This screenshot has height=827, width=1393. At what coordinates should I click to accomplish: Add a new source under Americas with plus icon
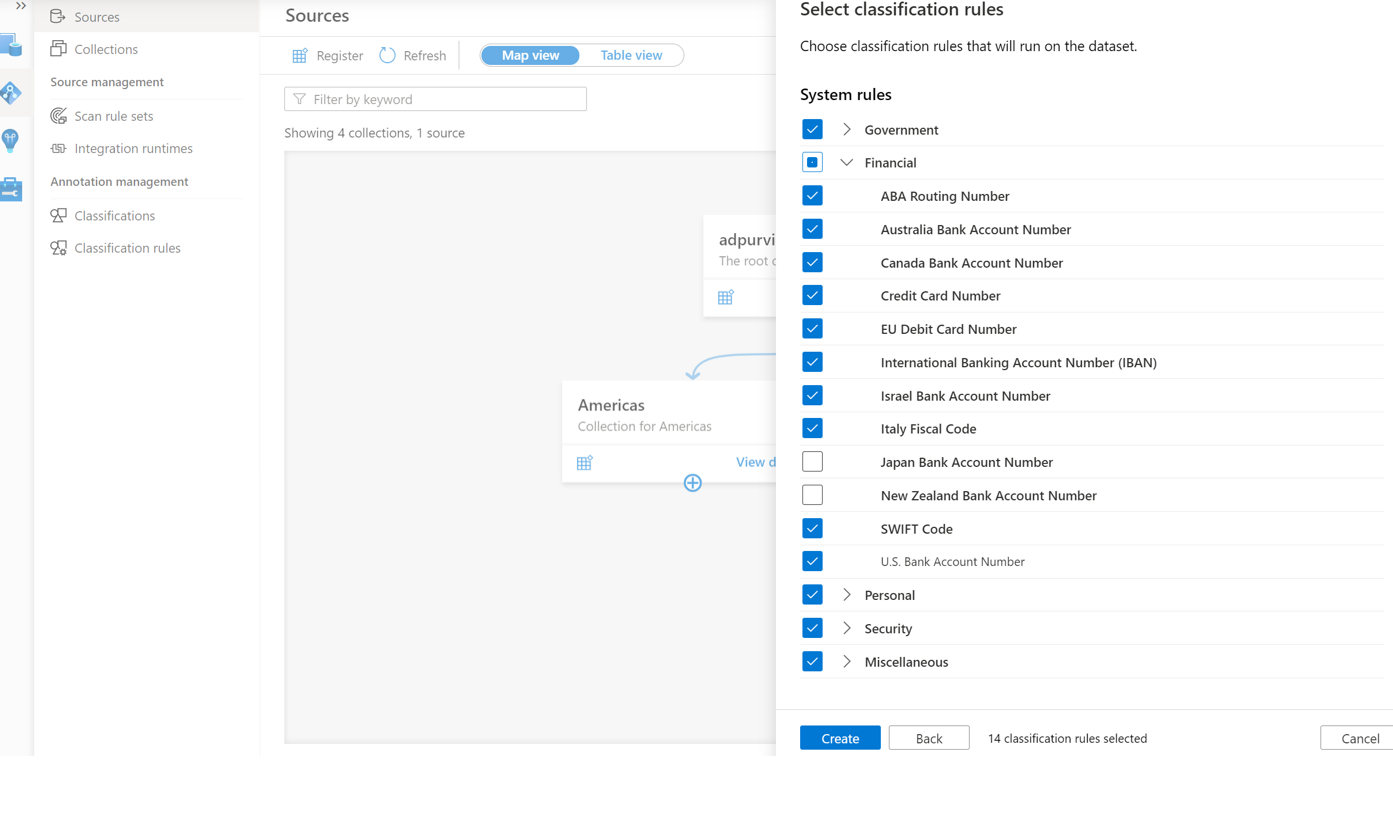(692, 483)
